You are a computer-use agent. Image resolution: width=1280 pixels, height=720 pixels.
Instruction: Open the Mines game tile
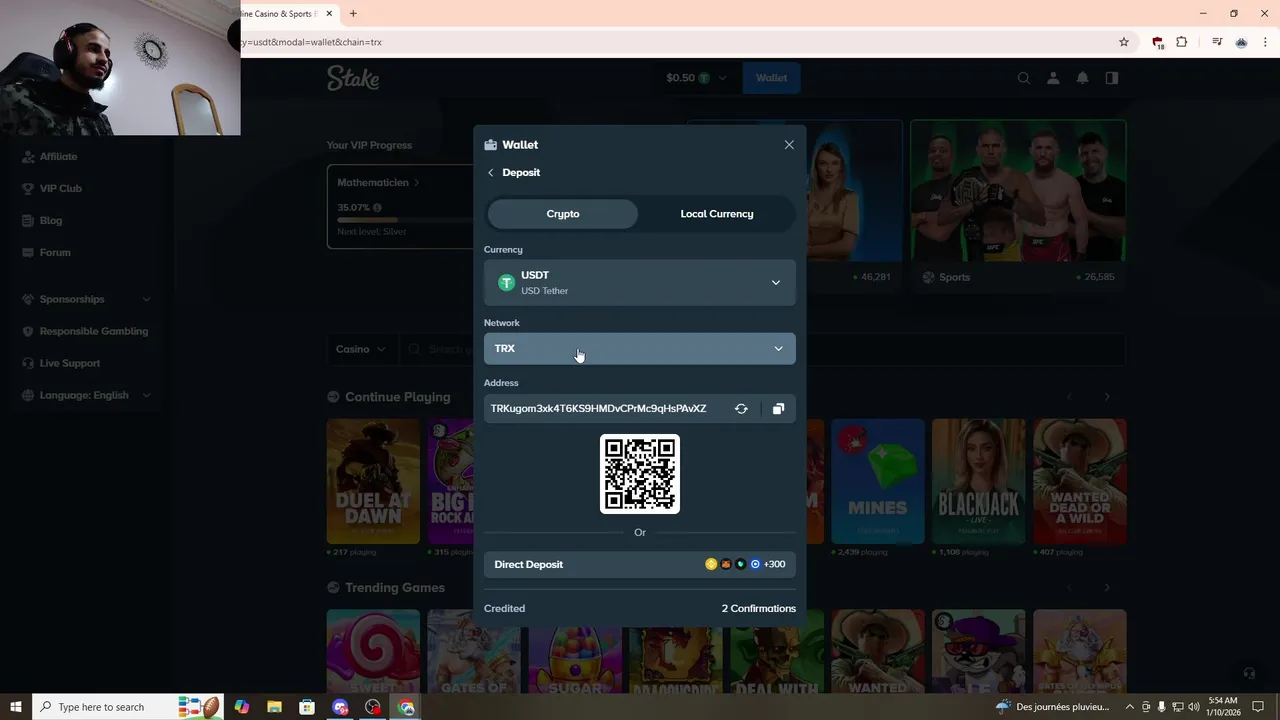tap(877, 481)
